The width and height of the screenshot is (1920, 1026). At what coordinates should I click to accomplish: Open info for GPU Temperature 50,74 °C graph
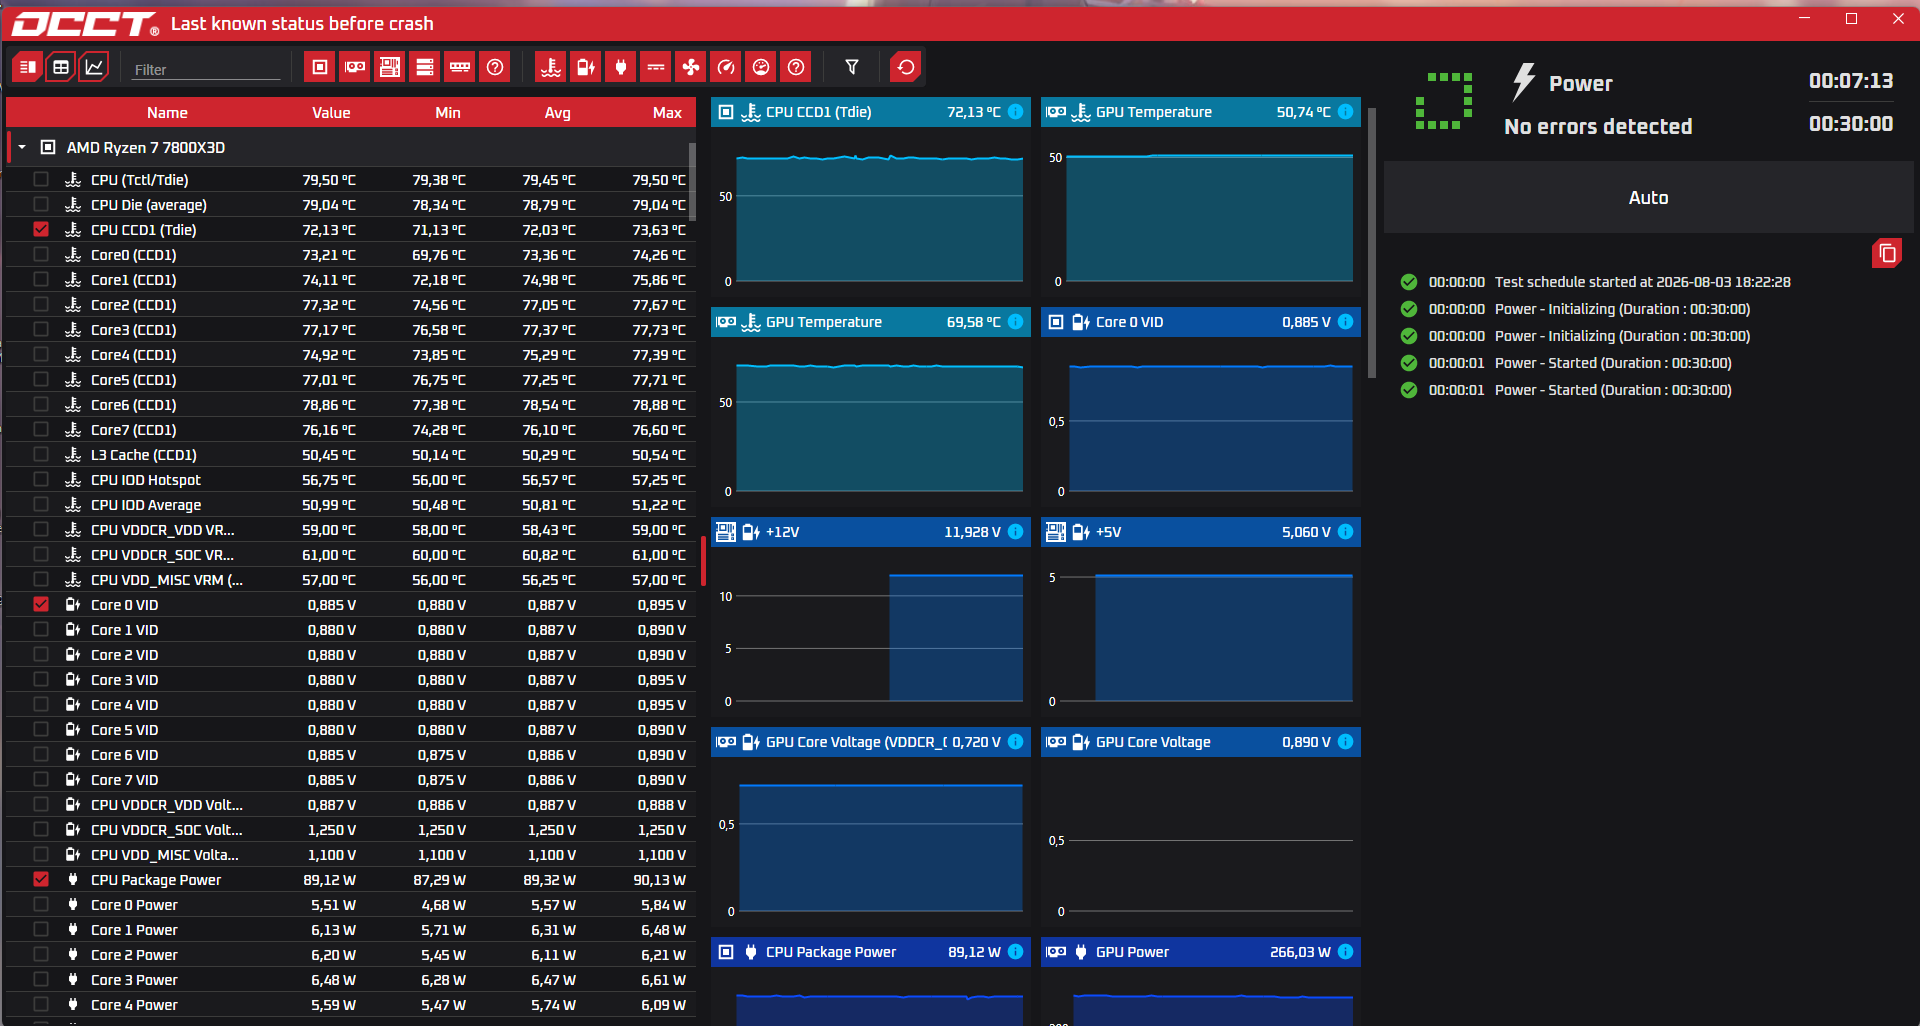pos(1346,112)
